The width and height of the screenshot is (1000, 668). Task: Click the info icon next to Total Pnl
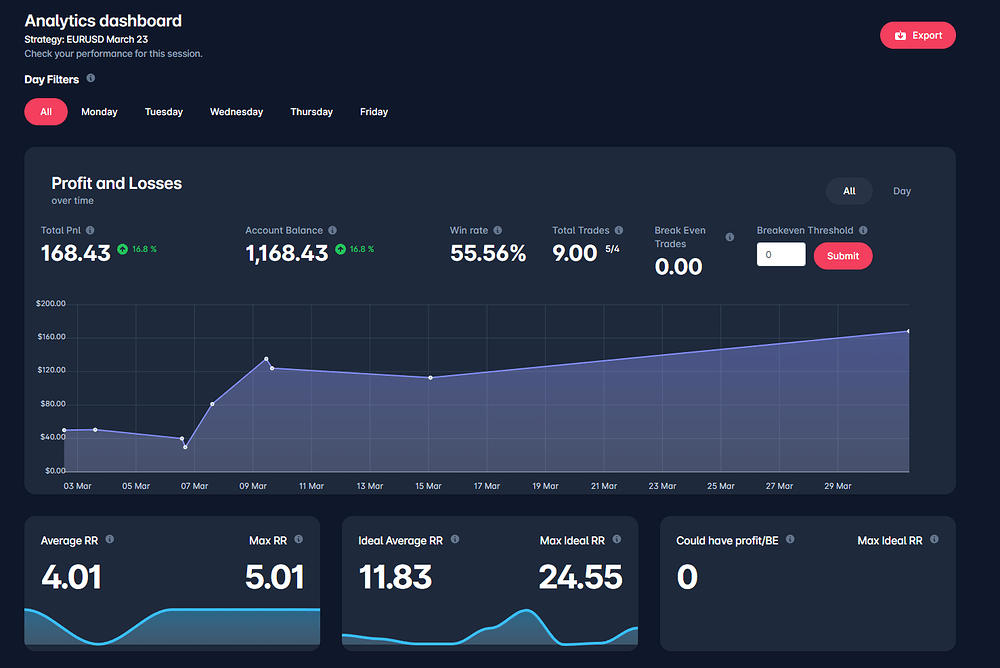90,230
